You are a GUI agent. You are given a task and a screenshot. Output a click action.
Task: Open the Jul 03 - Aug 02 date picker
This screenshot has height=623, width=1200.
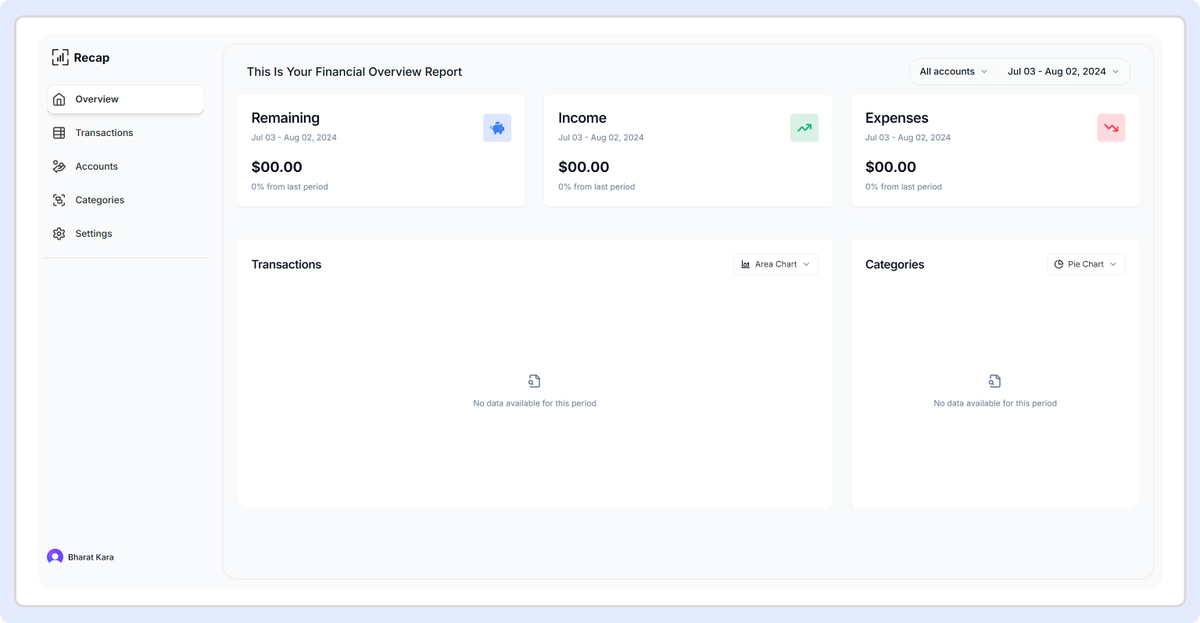1063,72
